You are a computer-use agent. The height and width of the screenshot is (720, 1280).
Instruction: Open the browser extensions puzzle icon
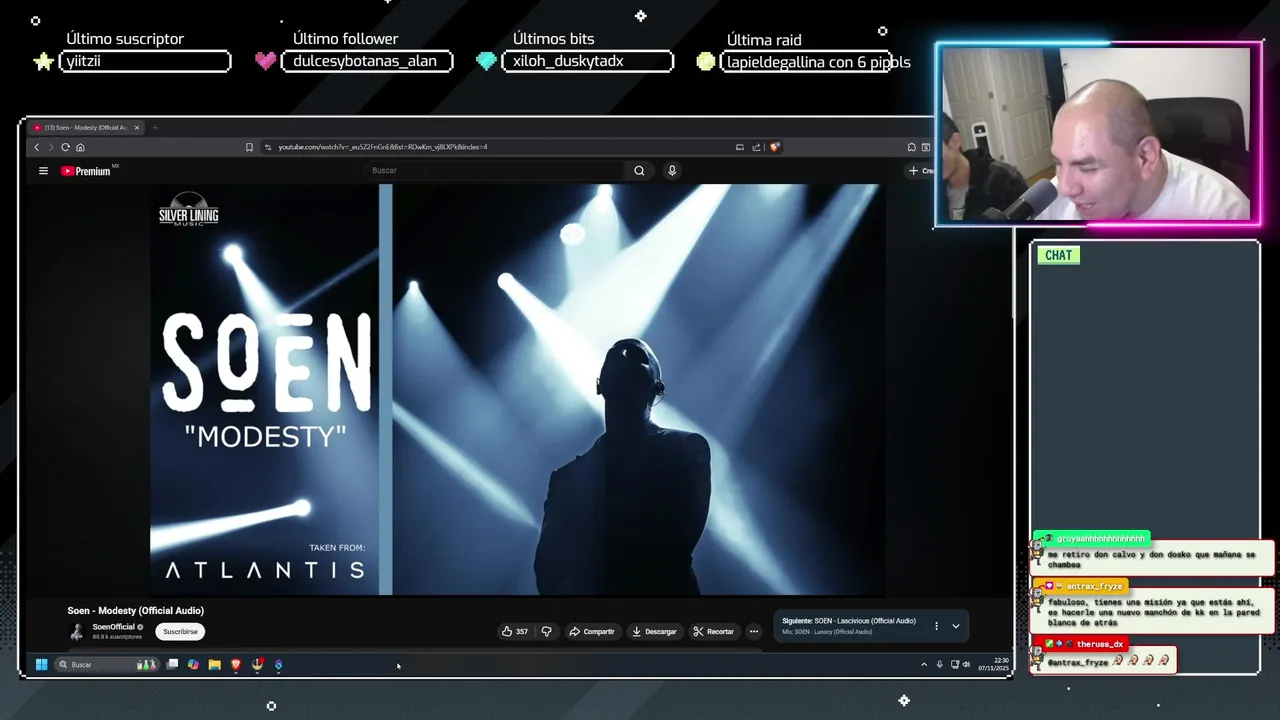coord(911,147)
